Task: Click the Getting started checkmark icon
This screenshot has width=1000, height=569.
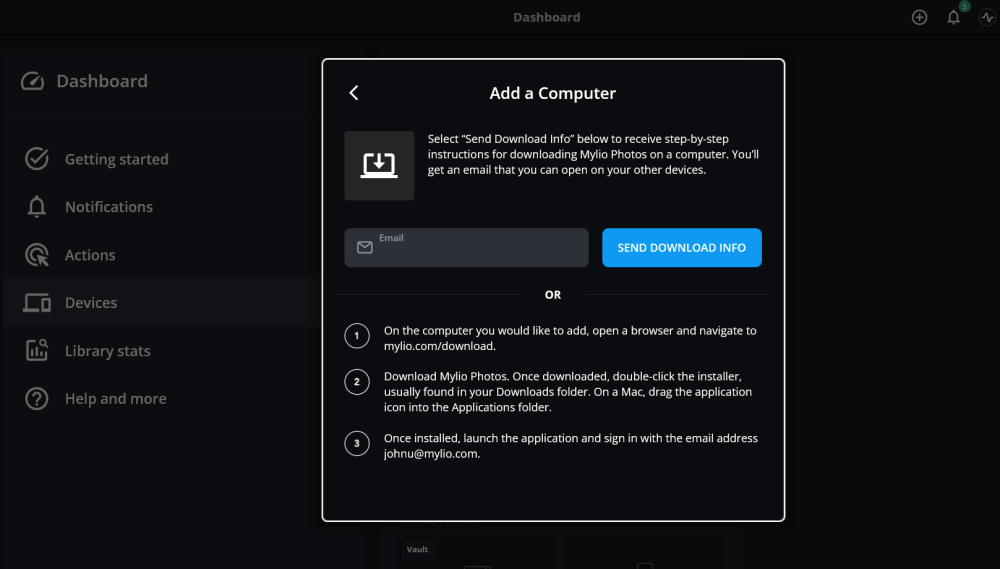Action: coord(37,159)
